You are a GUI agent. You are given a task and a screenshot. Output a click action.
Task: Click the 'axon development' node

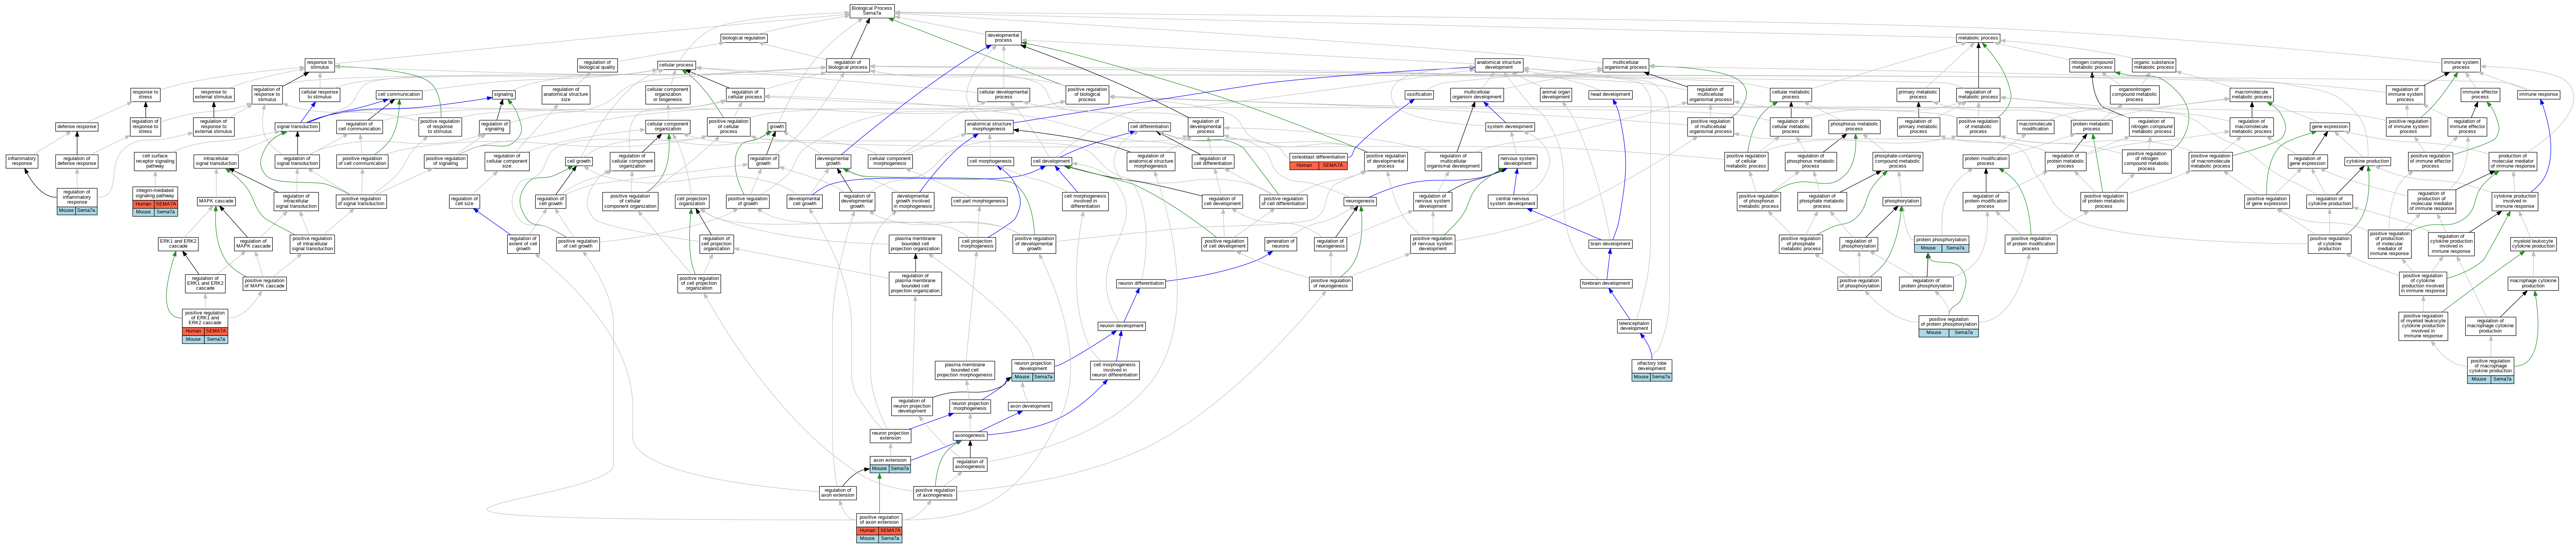pos(1030,406)
